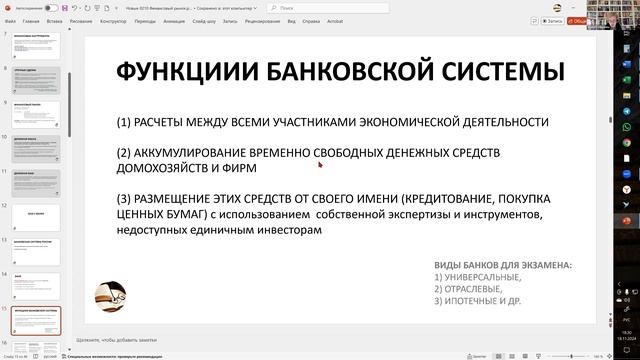Image resolution: width=640 pixels, height=360 pixels.
Task: Open the Acrobat tab
Action: pyautogui.click(x=335, y=21)
